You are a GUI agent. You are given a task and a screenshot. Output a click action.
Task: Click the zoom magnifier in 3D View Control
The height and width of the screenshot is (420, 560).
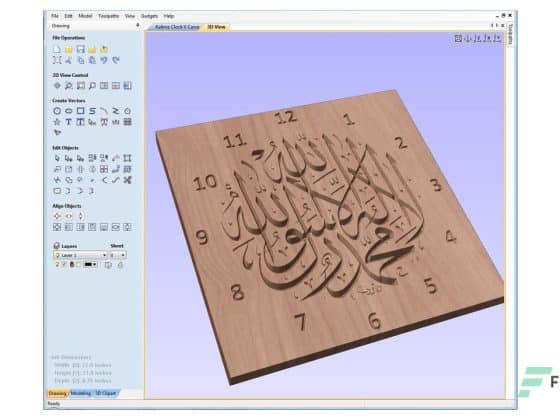click(x=69, y=86)
